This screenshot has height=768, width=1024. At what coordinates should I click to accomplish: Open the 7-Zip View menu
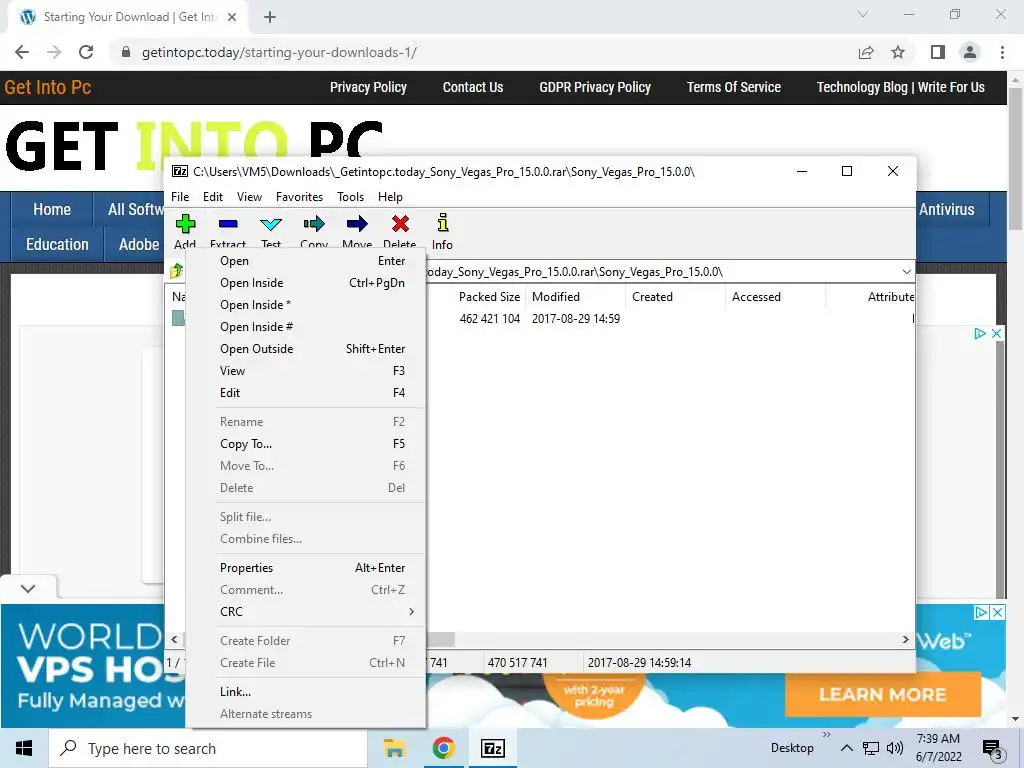point(249,197)
